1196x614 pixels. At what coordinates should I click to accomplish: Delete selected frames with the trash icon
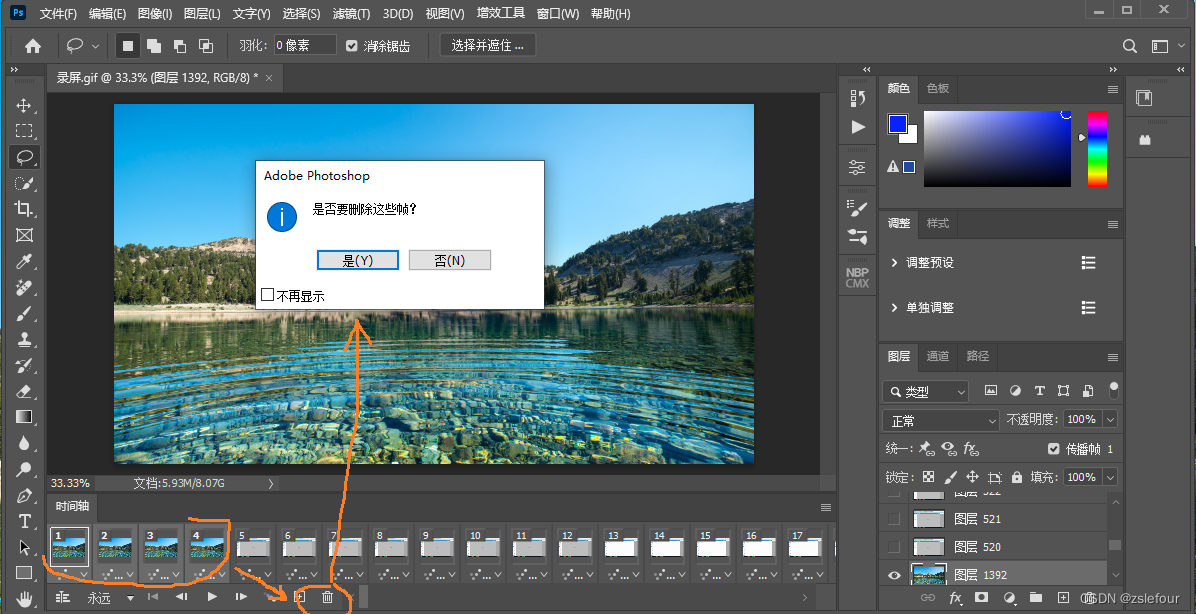tap(327, 597)
